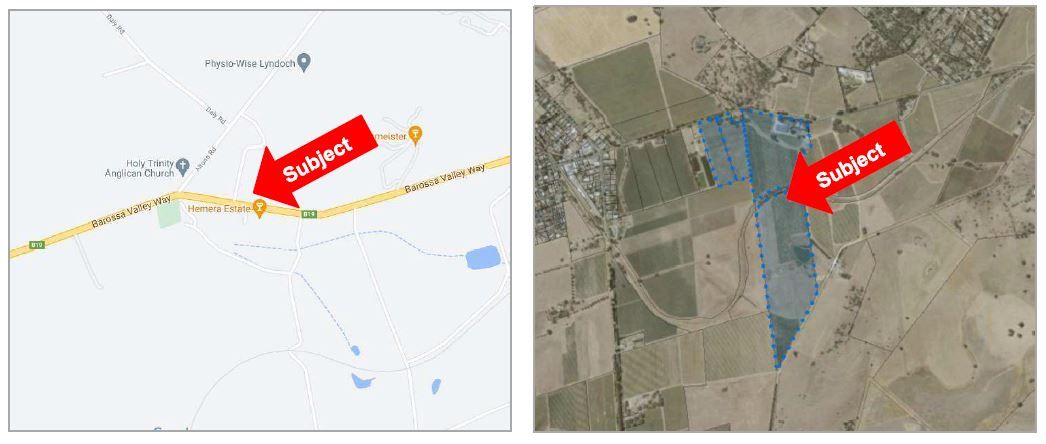
Task: Click the left Barossa Valley Way road label
Action: click(133, 212)
